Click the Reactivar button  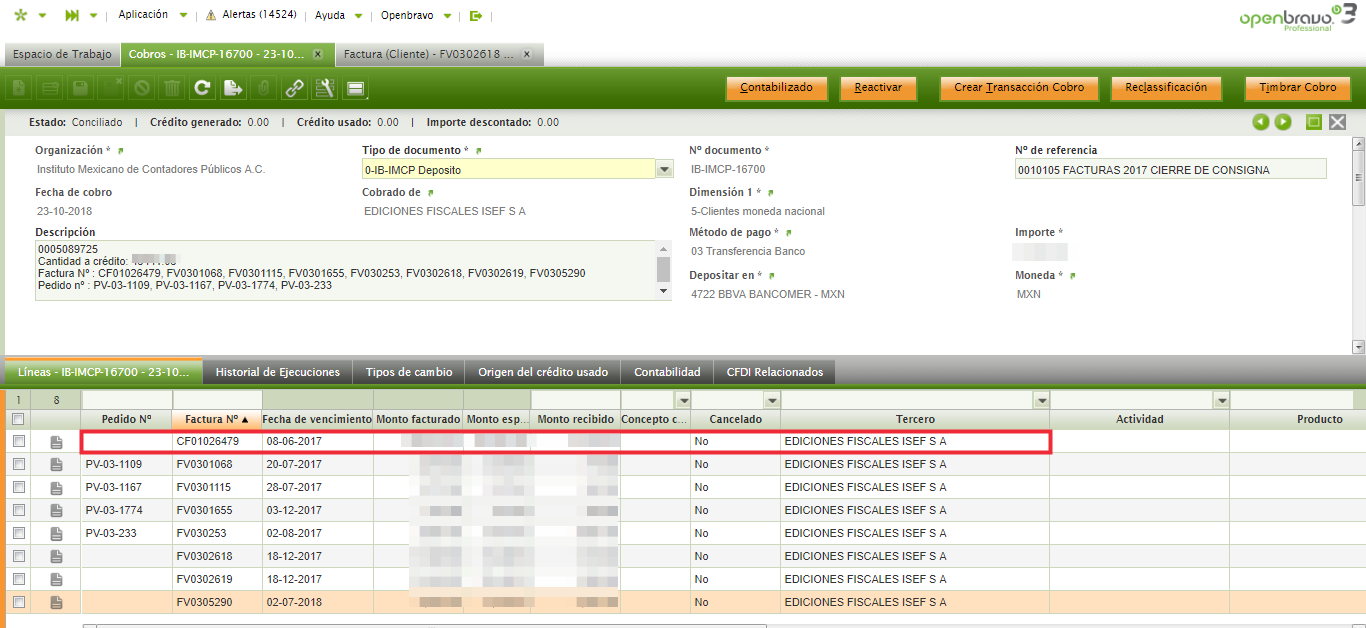(x=878, y=88)
